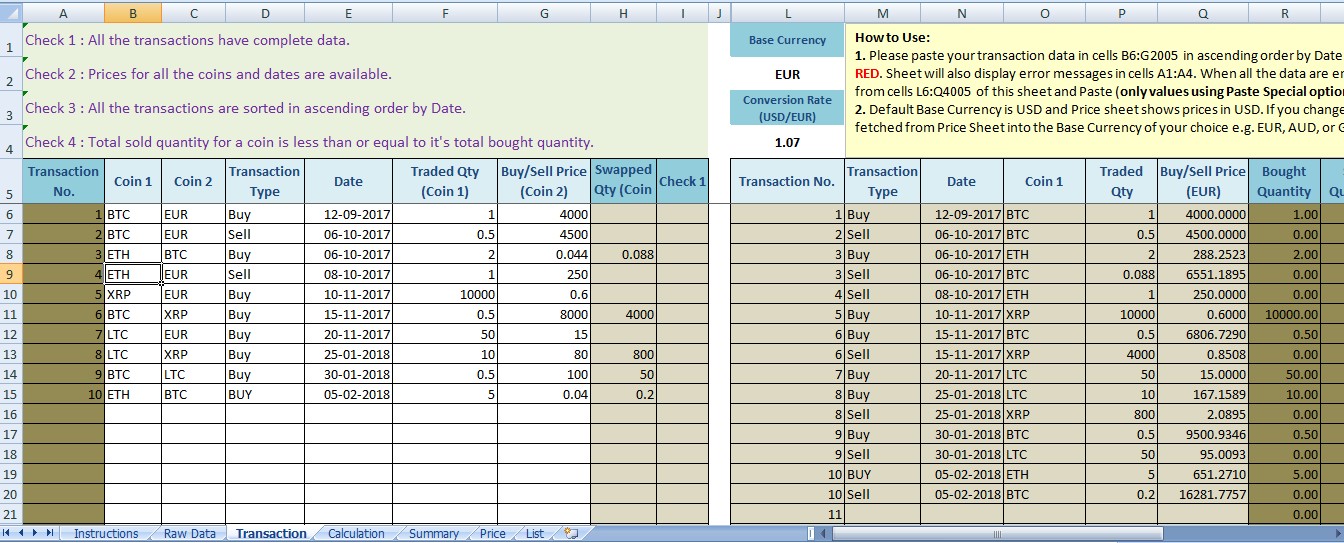Screen dimensions: 1344x543
Task: Select the 1.07 conversion rate cell
Action: [787, 142]
